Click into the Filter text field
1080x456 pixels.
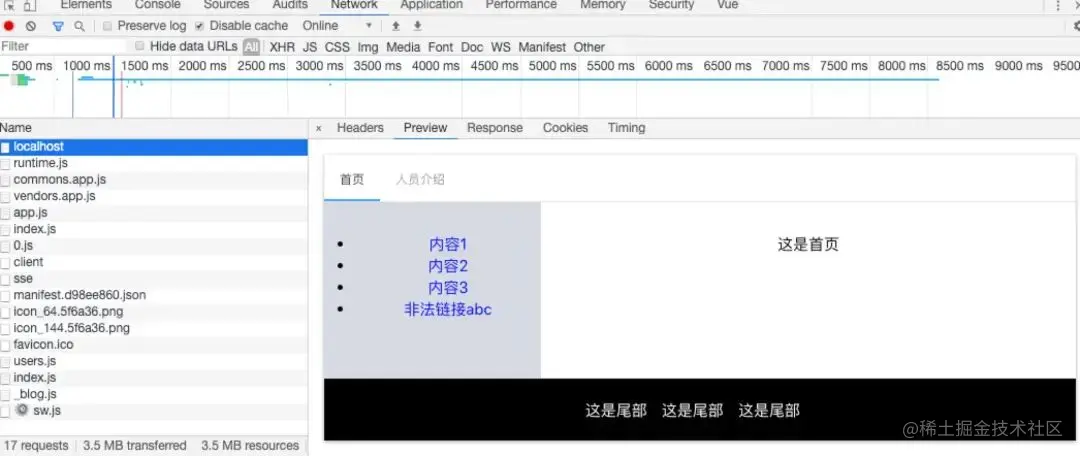pos(63,46)
